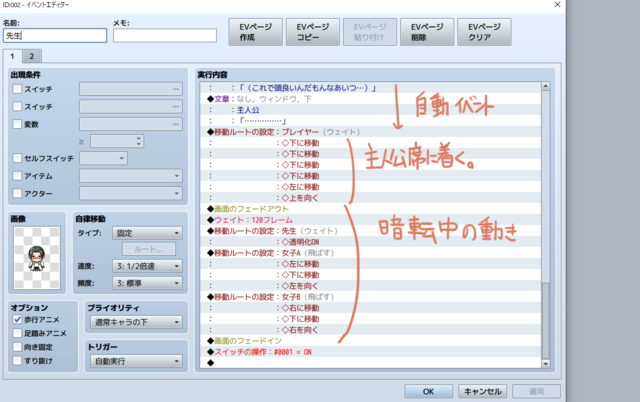The width and height of the screenshot is (640, 402).
Task: Click the command list scroll-up arrow
Action: pos(546,86)
